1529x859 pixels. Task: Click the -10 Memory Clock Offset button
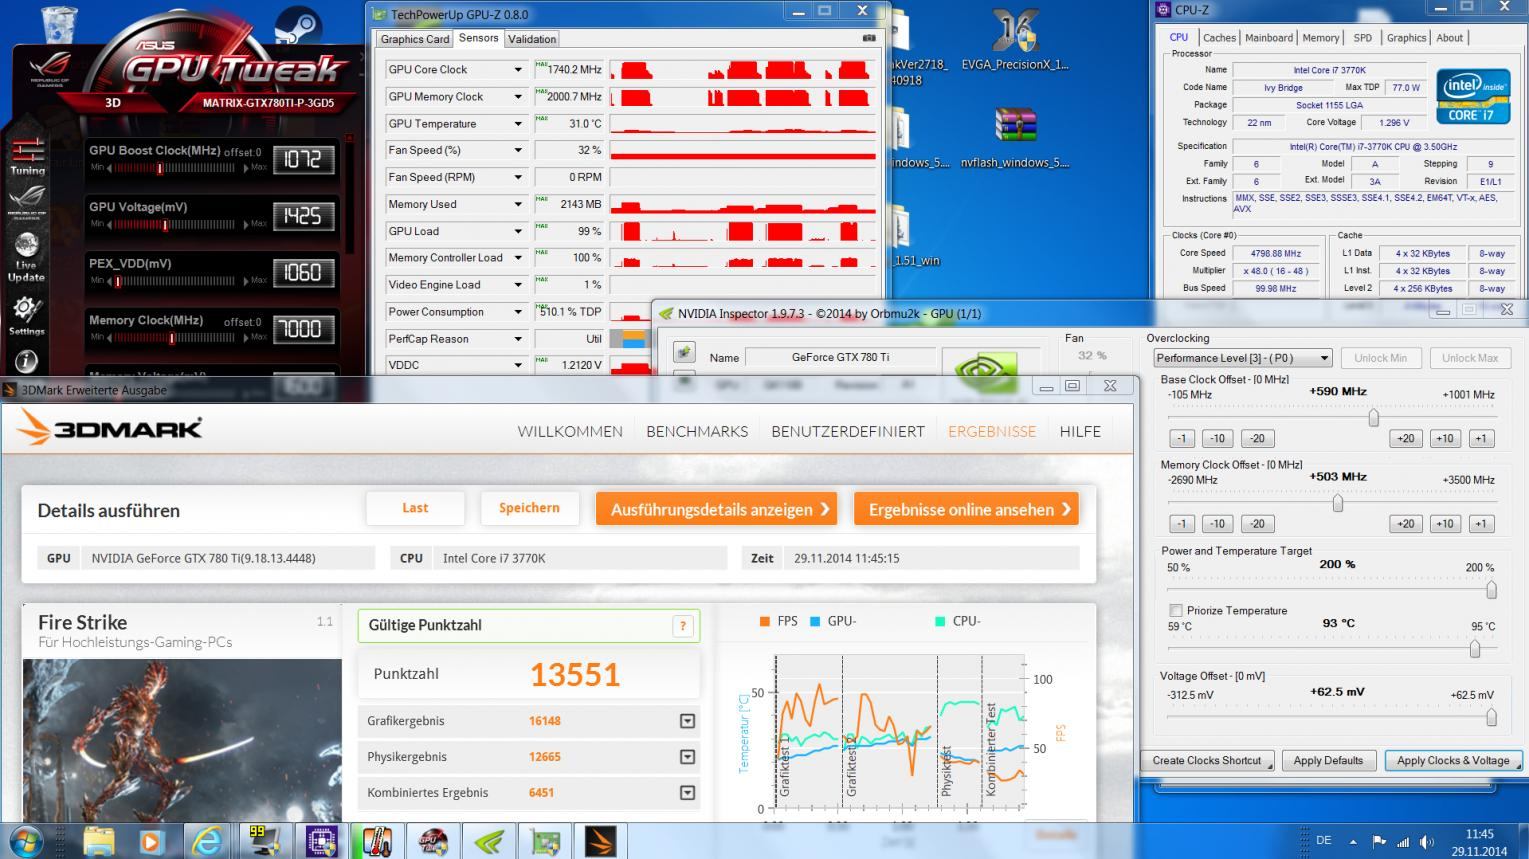pos(1217,524)
